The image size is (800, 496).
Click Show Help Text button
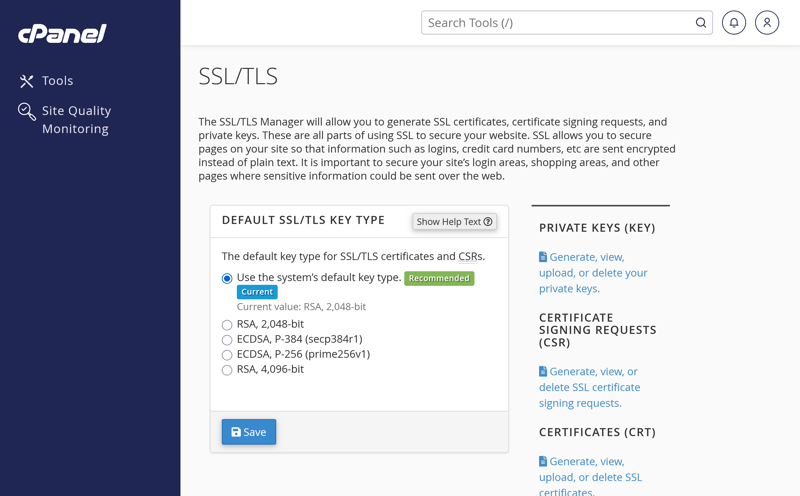(454, 221)
